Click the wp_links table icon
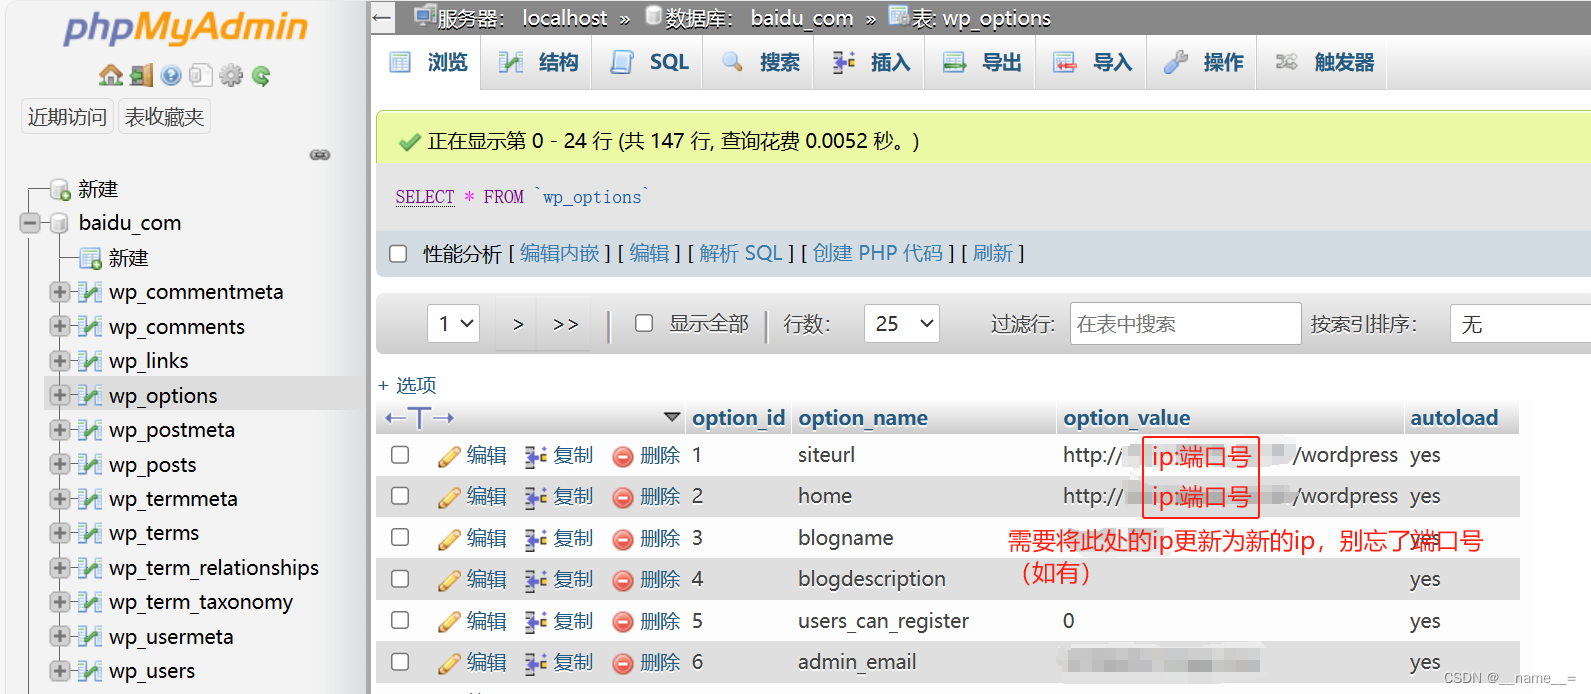Image resolution: width=1591 pixels, height=694 pixels. tap(90, 361)
